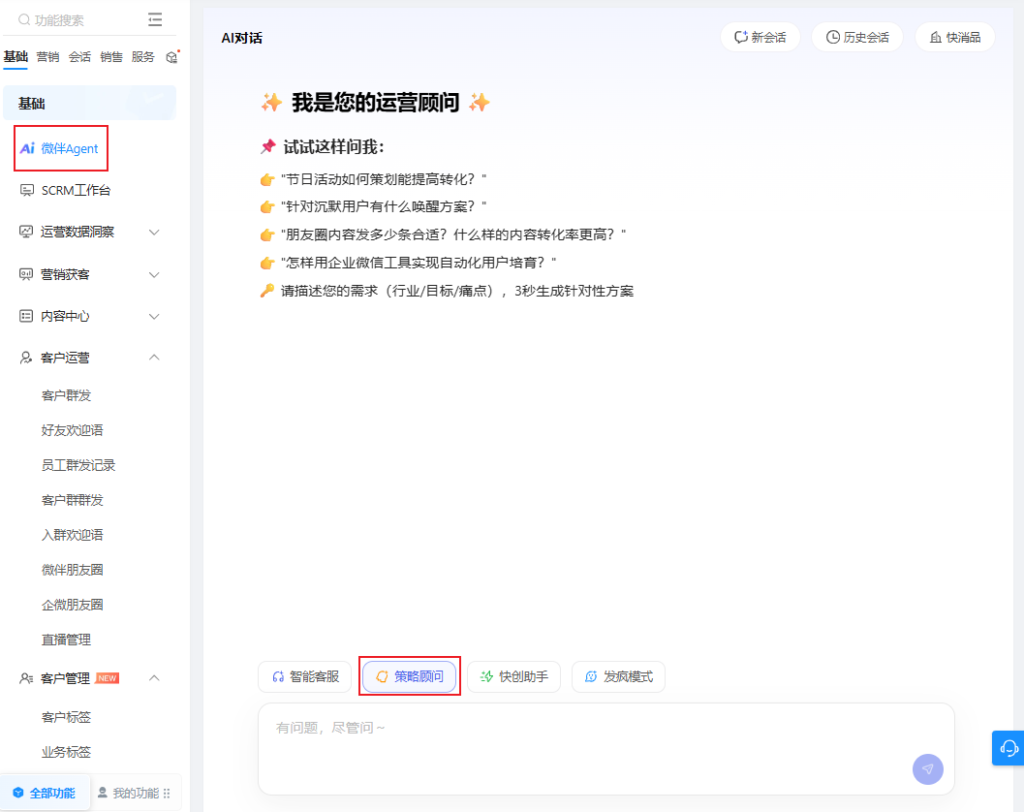Click suggestion '节日活动如何策划能提高转化?'
Image resolution: width=1024 pixels, height=812 pixels.
click(x=383, y=179)
